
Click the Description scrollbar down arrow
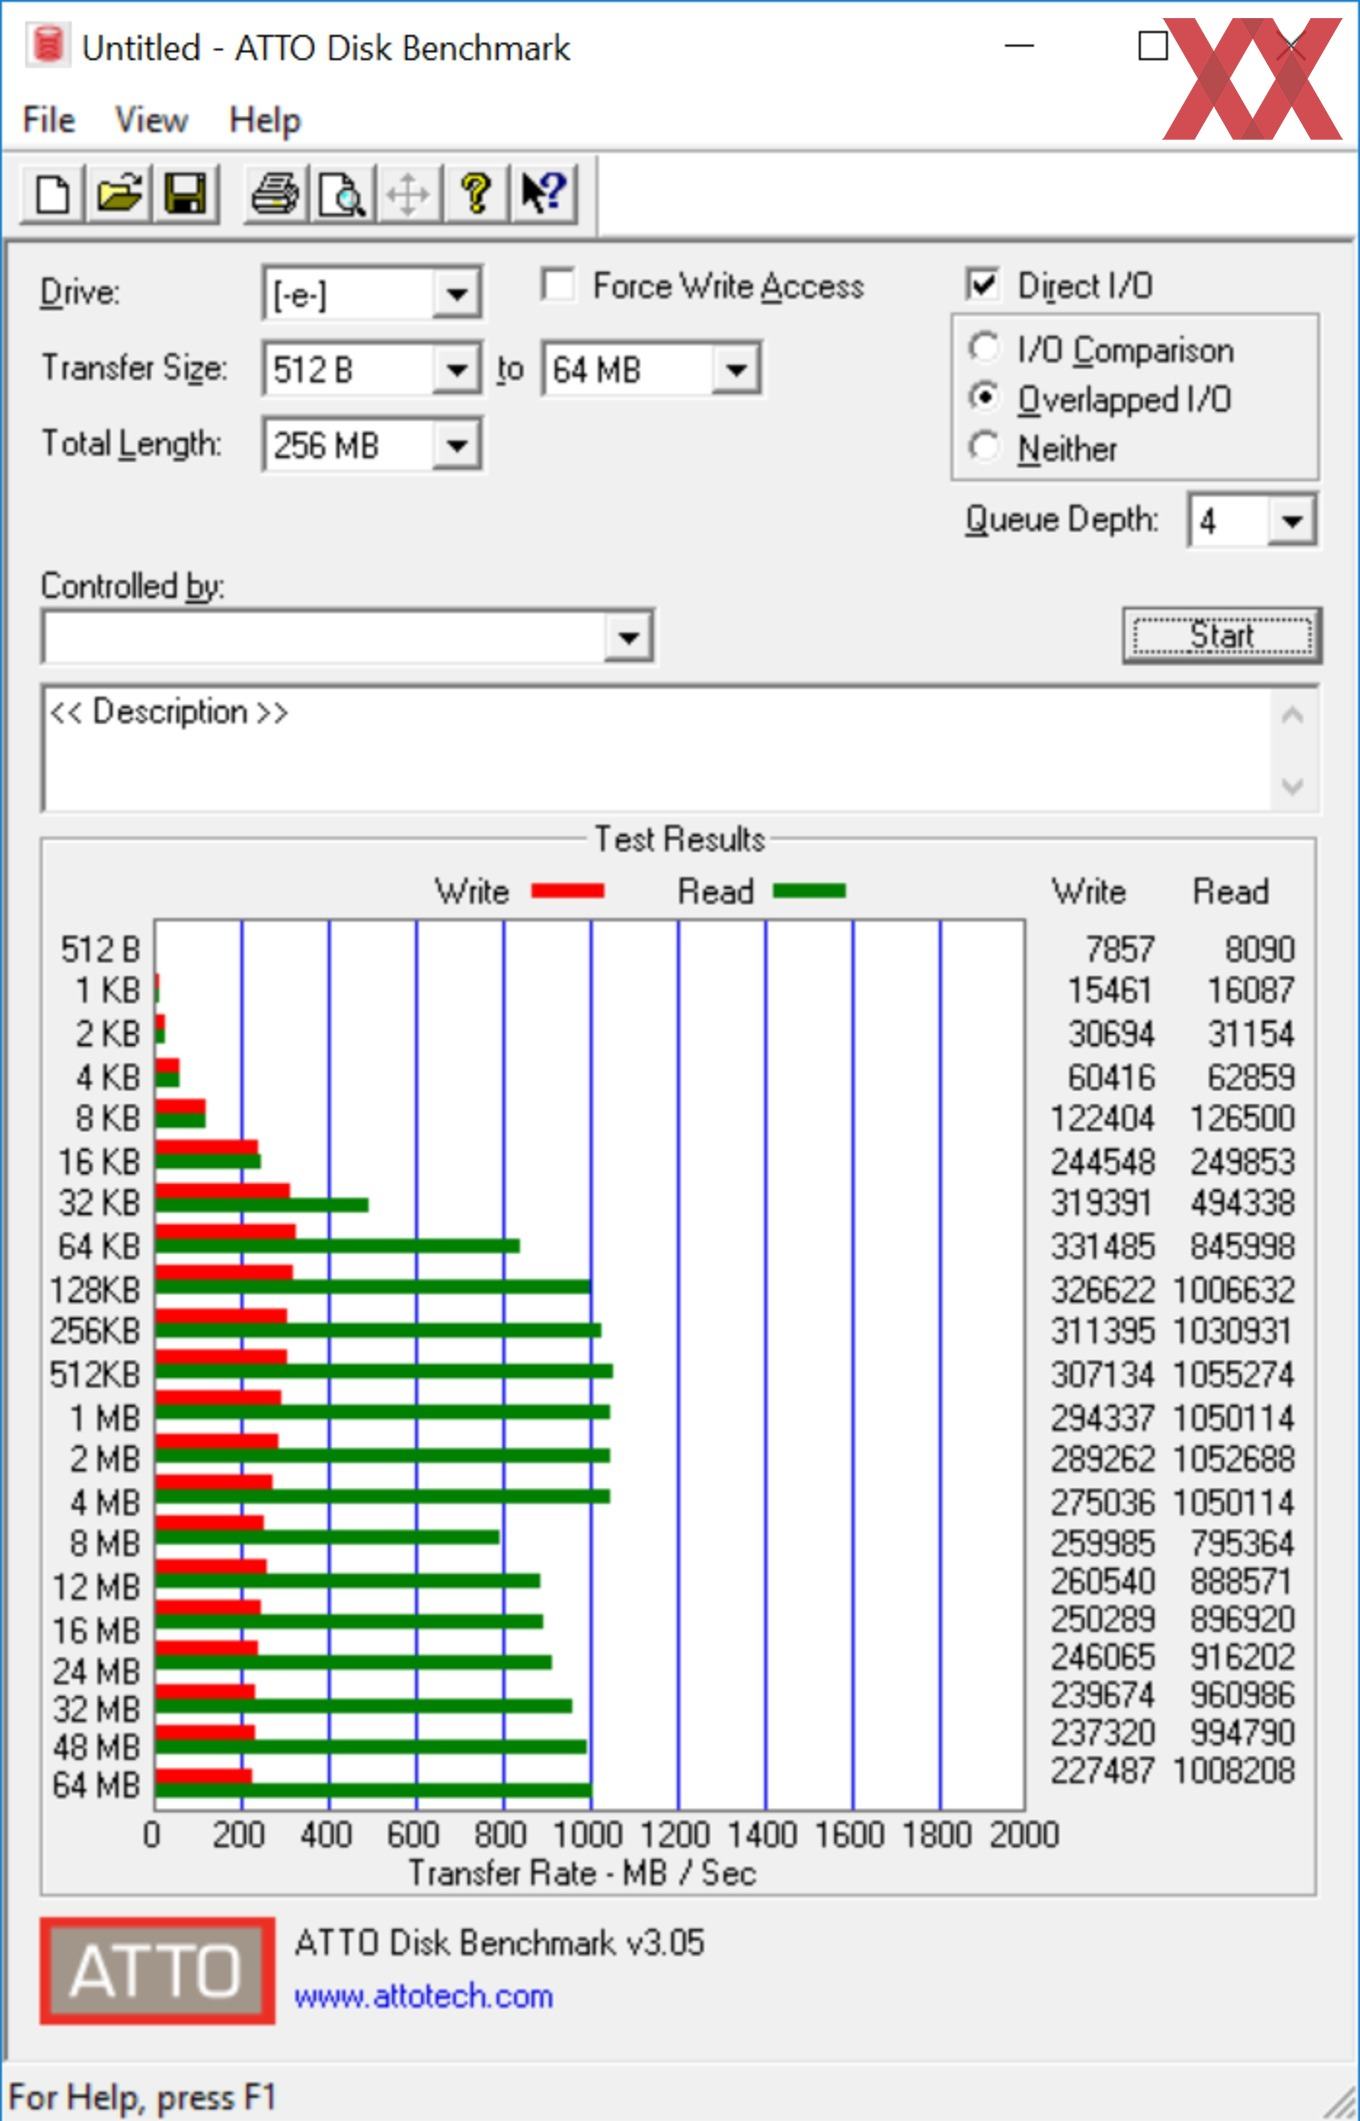(x=1292, y=786)
